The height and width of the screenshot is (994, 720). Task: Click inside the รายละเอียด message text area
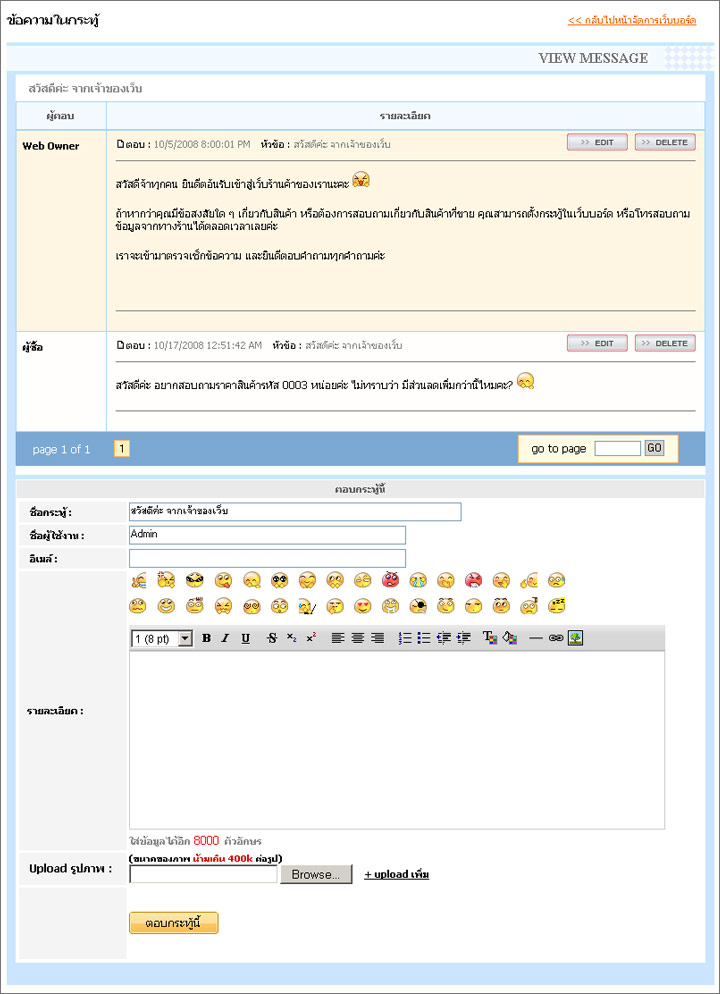pyautogui.click(x=397, y=740)
